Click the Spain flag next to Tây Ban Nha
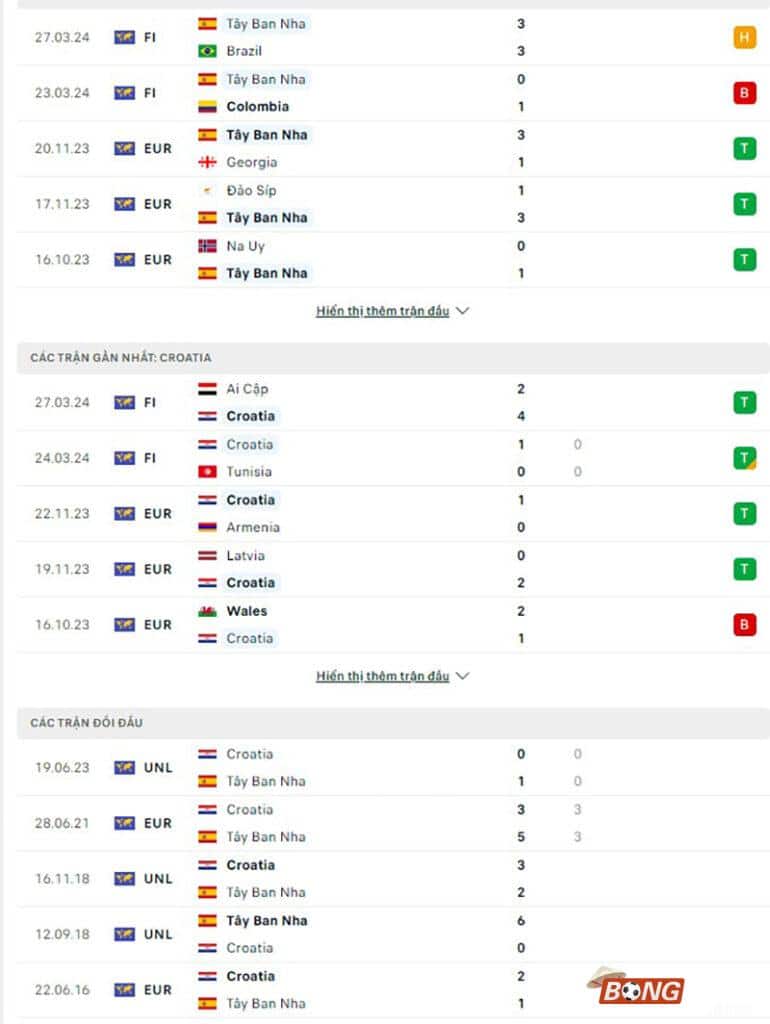The height and width of the screenshot is (1024, 770). (x=205, y=24)
